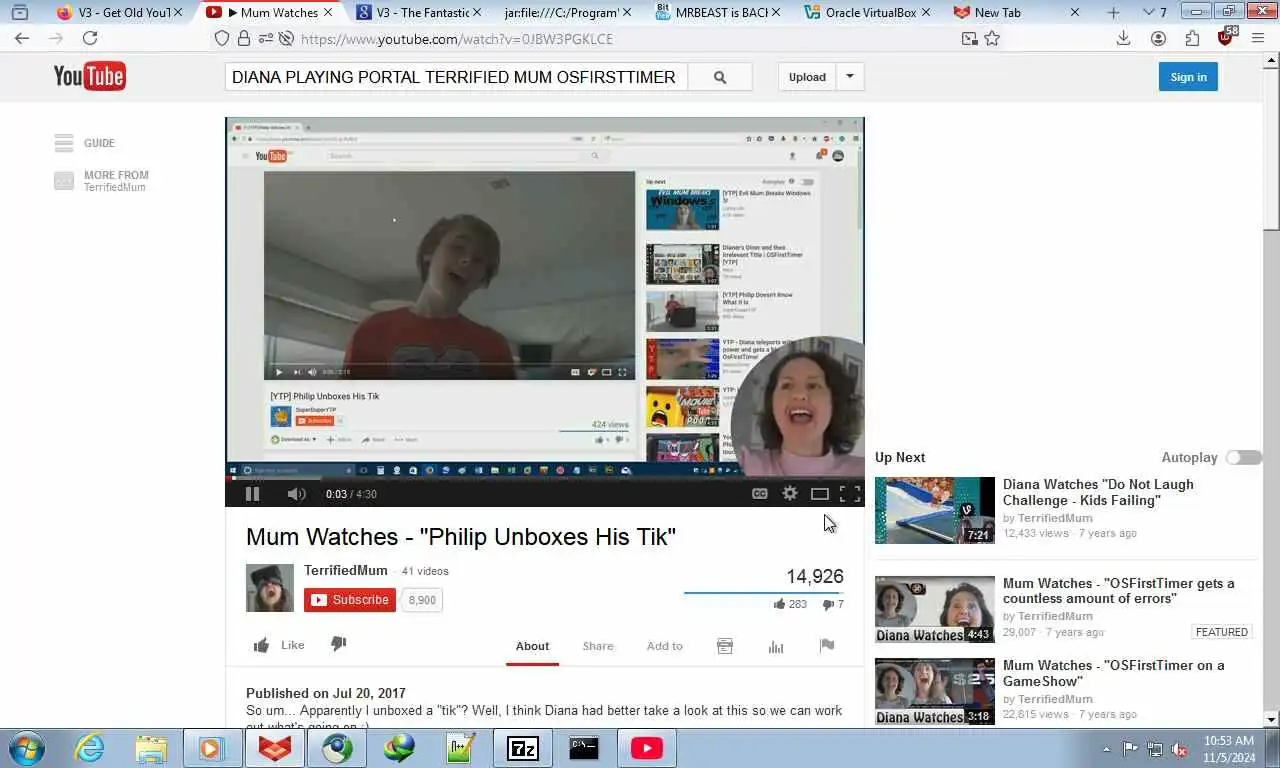Click the site security padlock icon
Image resolution: width=1280 pixels, height=768 pixels.
click(244, 38)
